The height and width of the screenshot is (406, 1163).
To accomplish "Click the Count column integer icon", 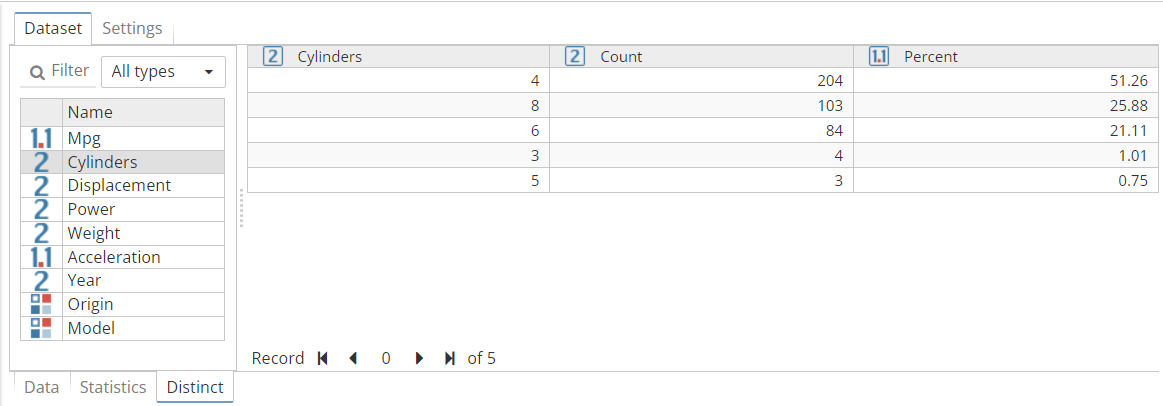I will (575, 57).
